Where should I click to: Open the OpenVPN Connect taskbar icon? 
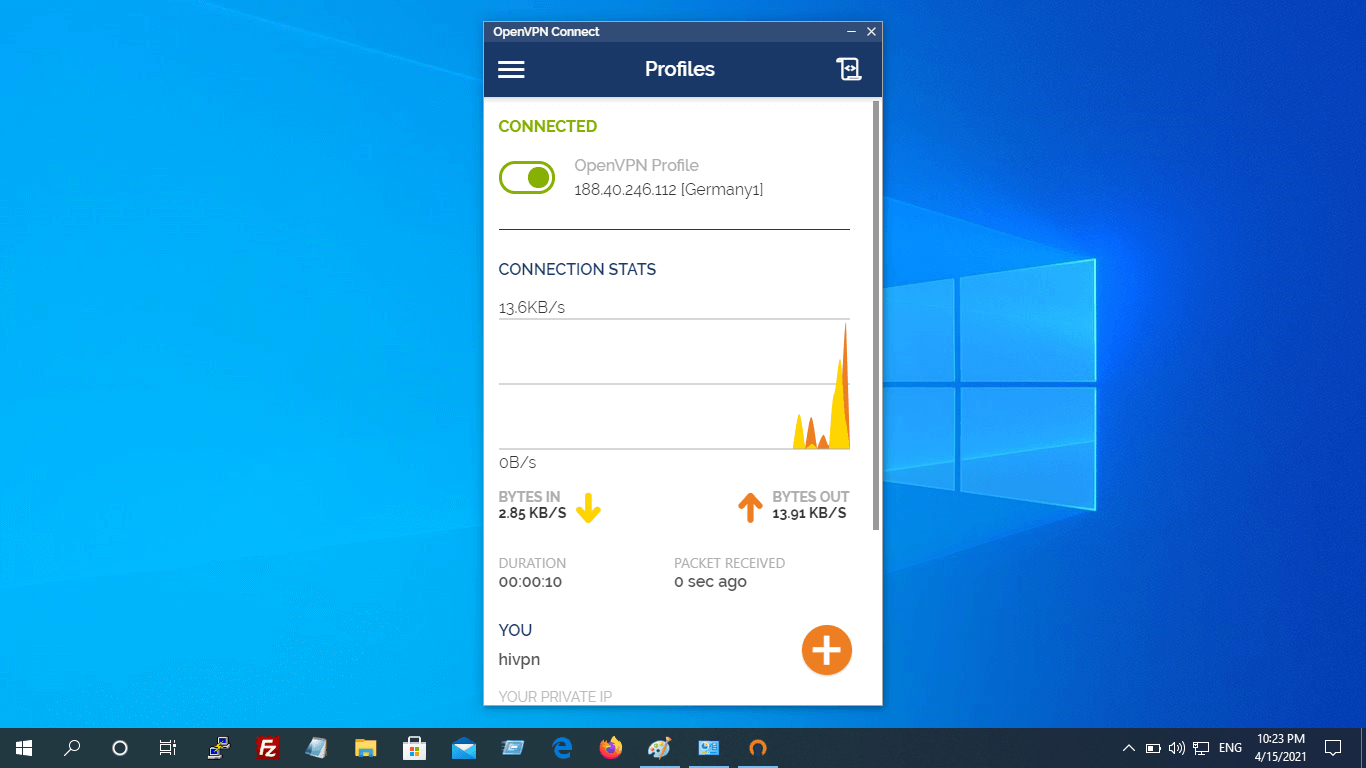757,748
